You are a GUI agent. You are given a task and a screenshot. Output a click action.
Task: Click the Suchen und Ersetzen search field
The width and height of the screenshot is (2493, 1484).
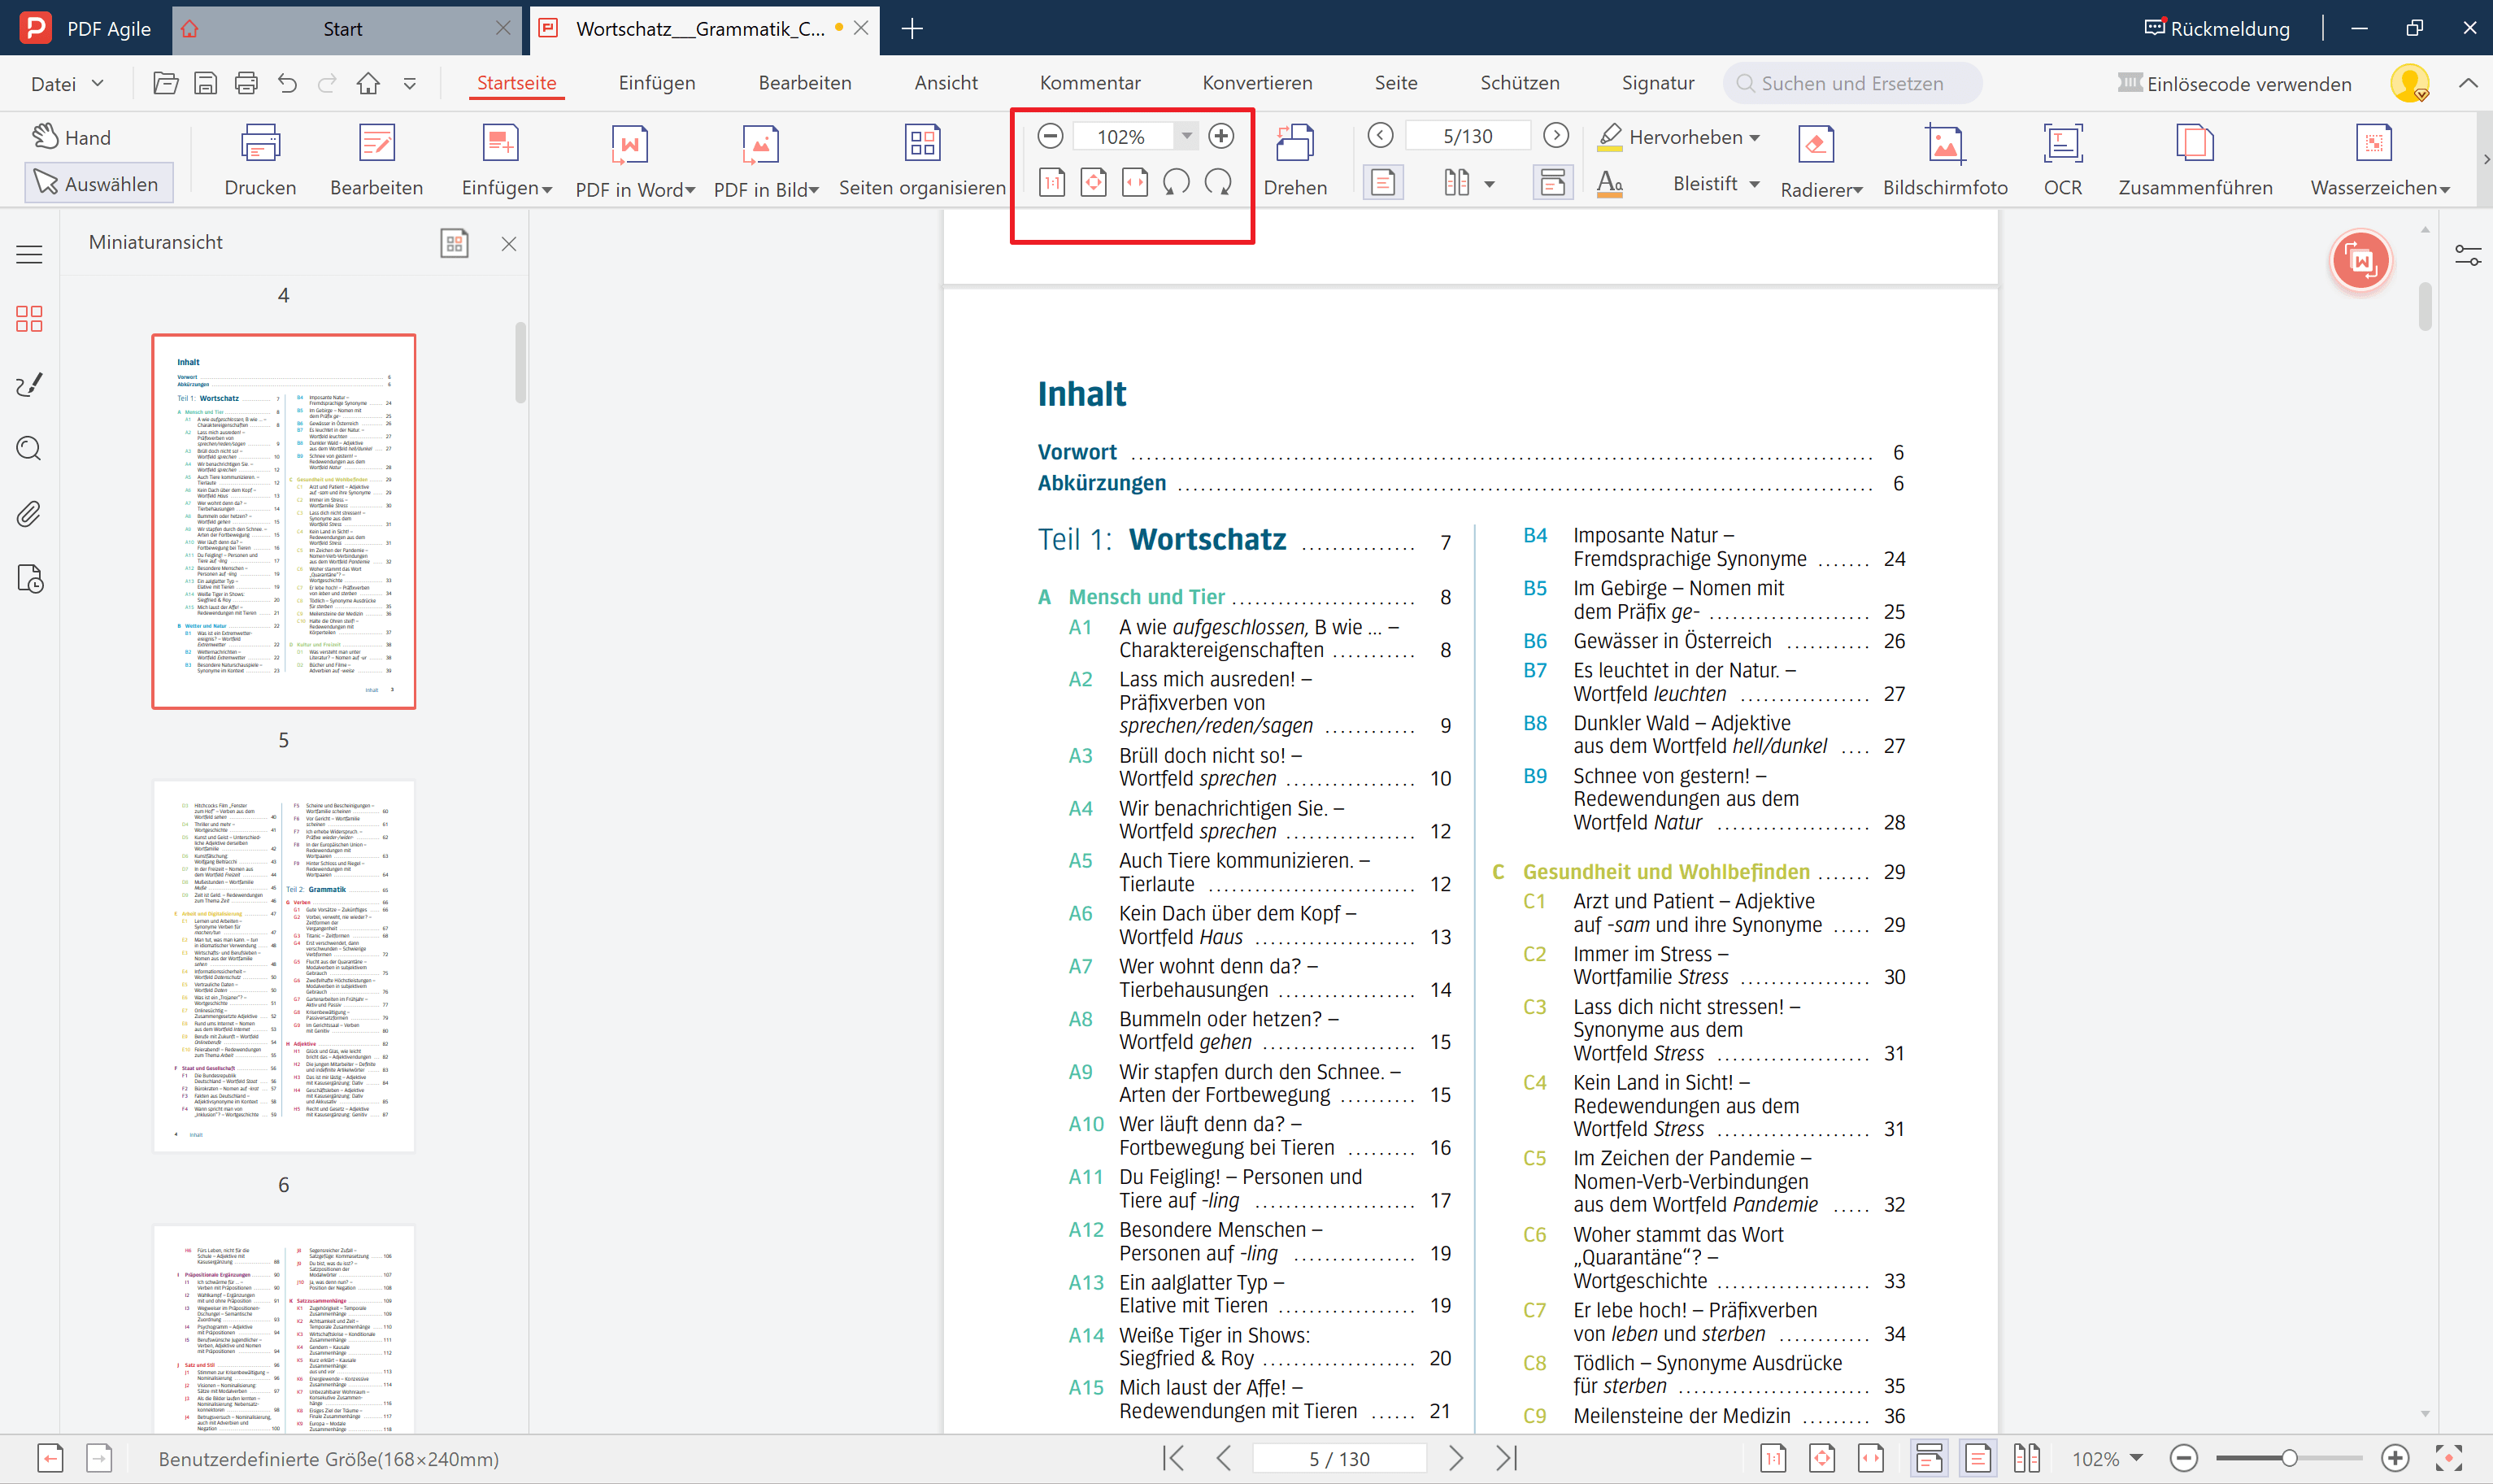[1852, 84]
